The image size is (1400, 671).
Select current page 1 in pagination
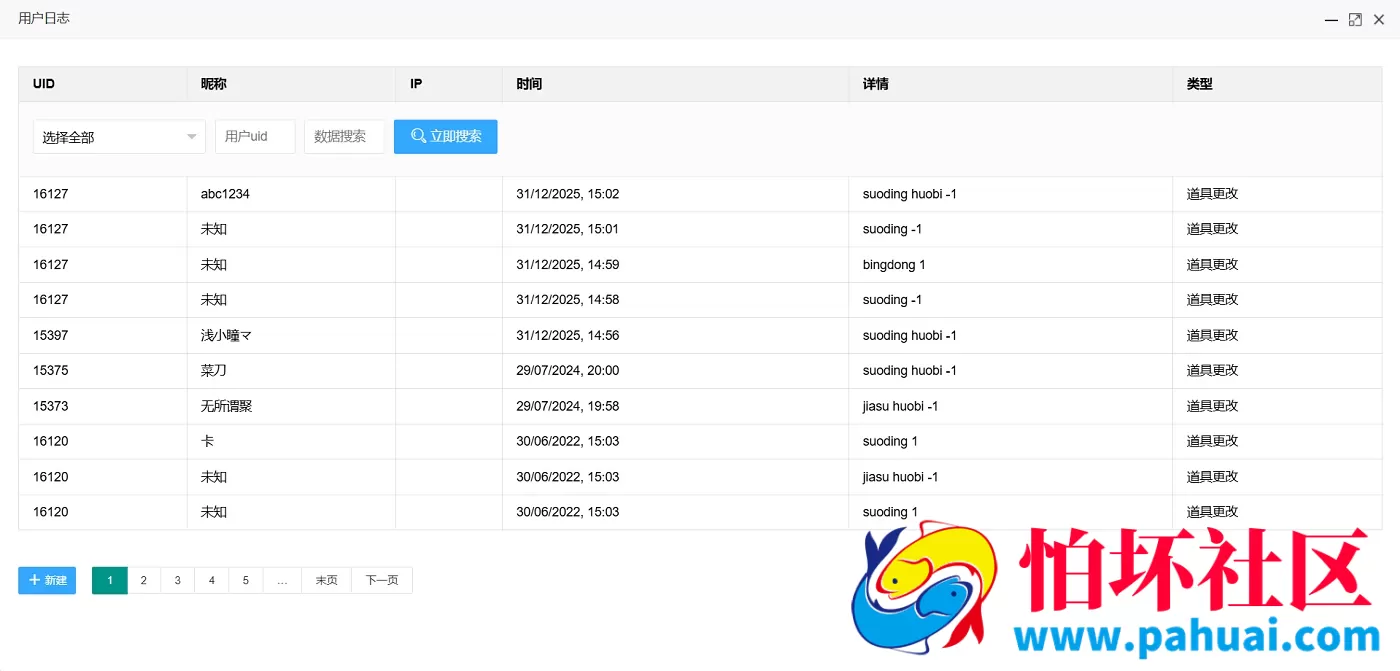[110, 580]
